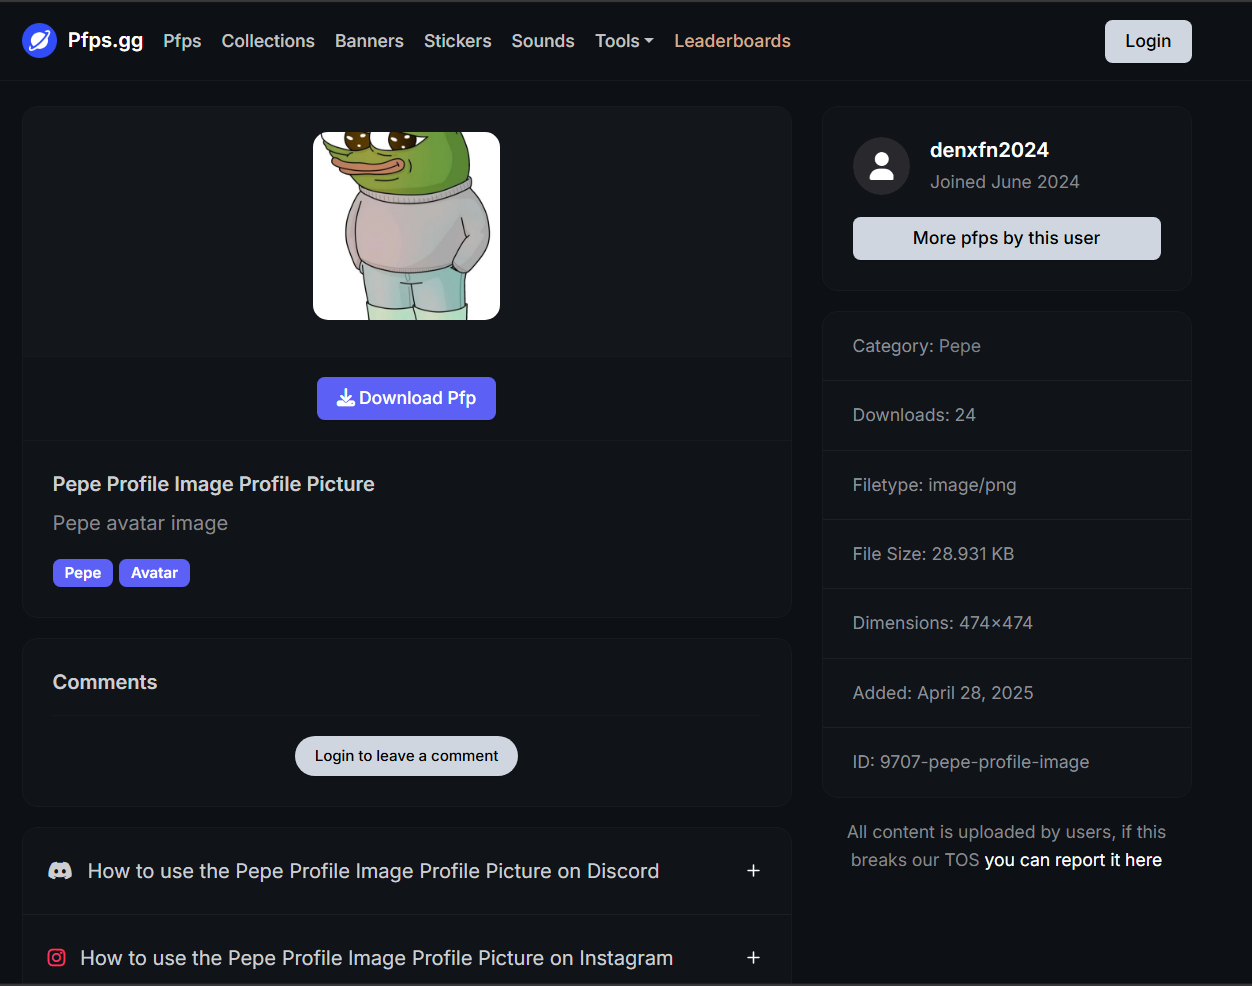Click More pfps by this user
This screenshot has width=1252, height=986.
coord(1006,238)
